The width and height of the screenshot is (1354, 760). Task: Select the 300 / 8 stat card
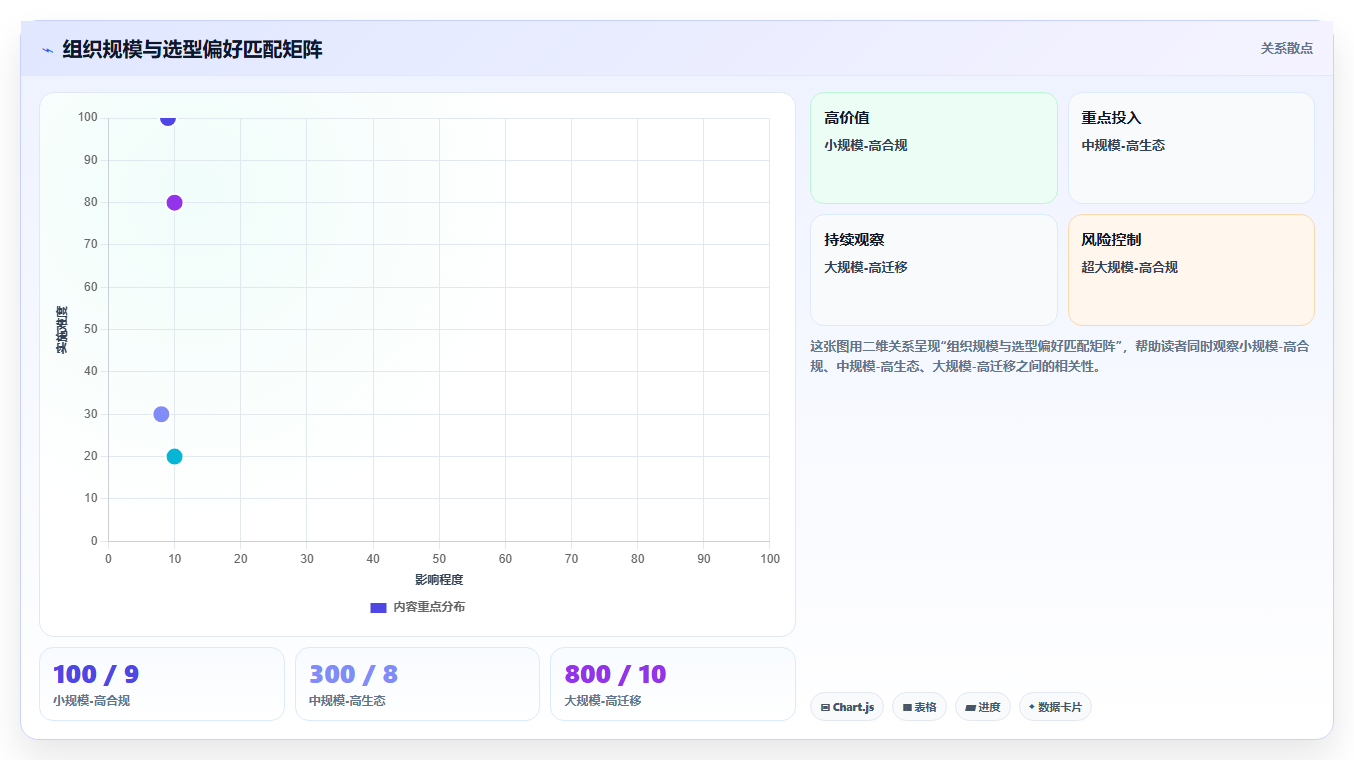coord(417,684)
